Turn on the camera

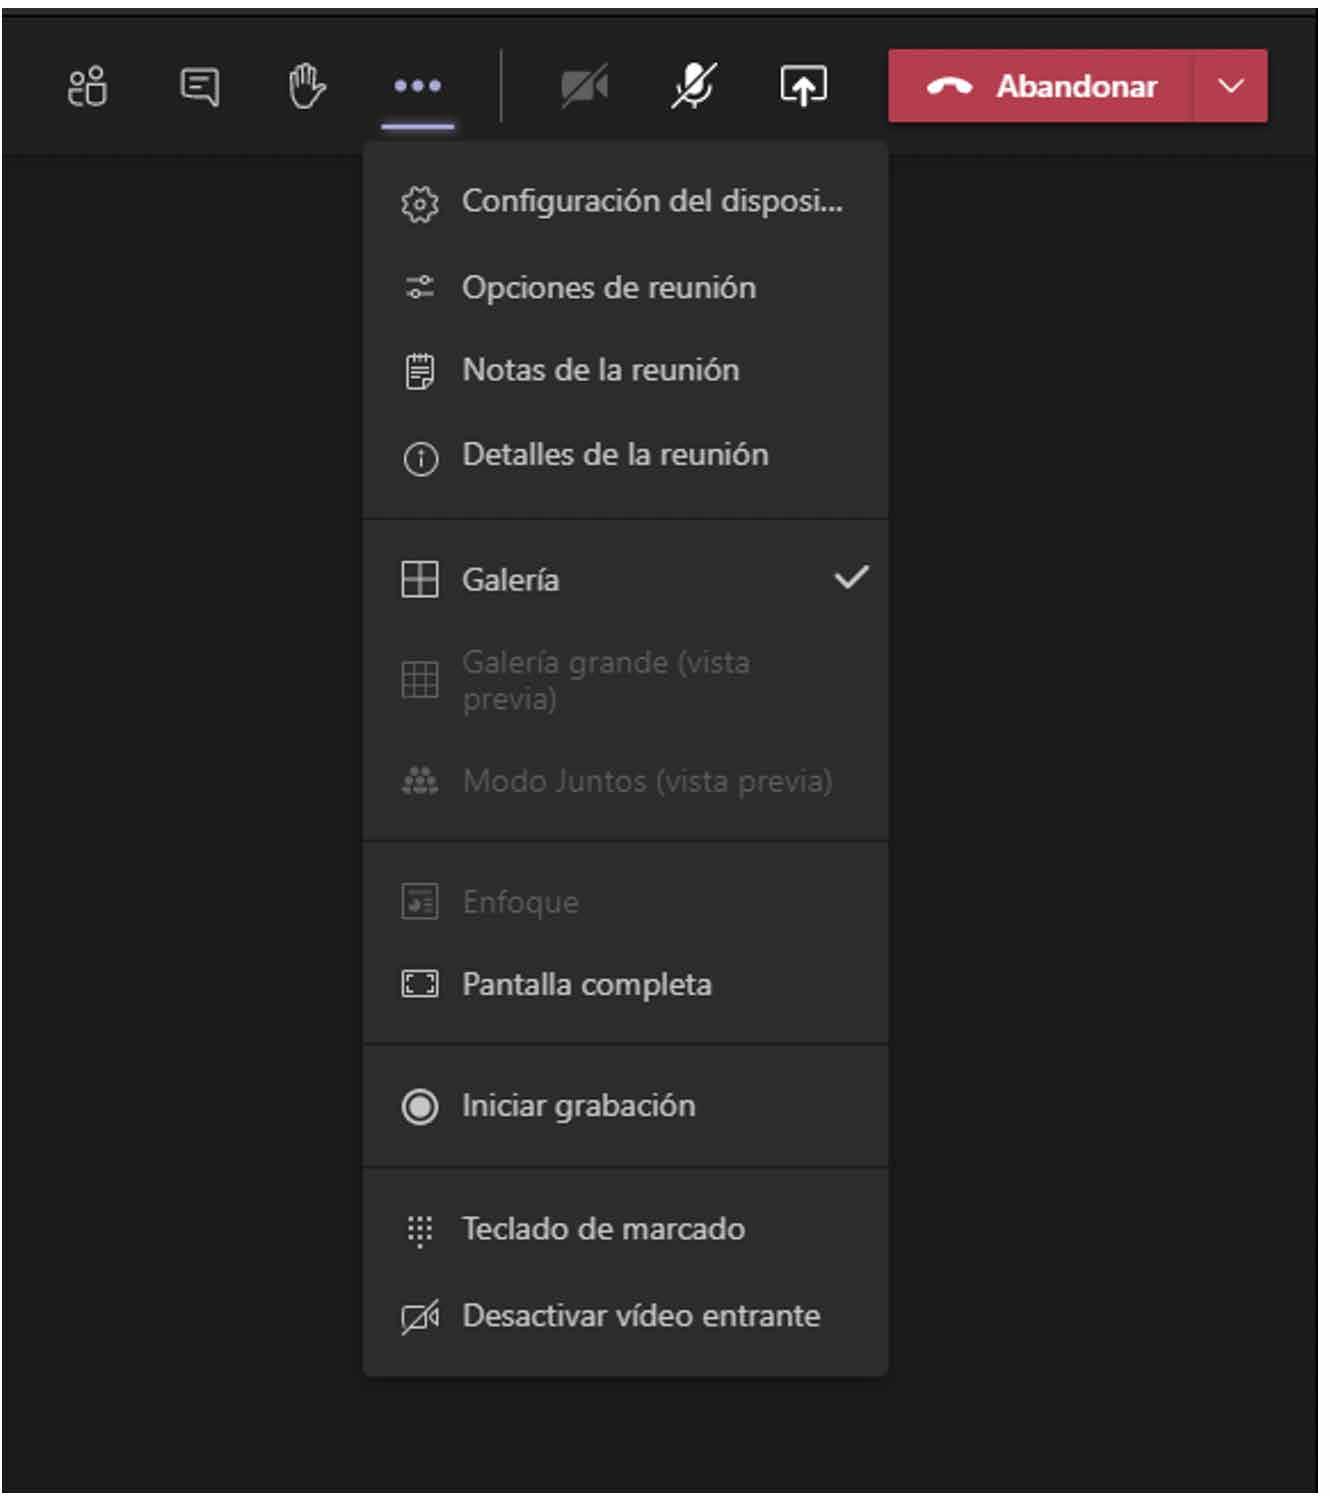click(585, 86)
